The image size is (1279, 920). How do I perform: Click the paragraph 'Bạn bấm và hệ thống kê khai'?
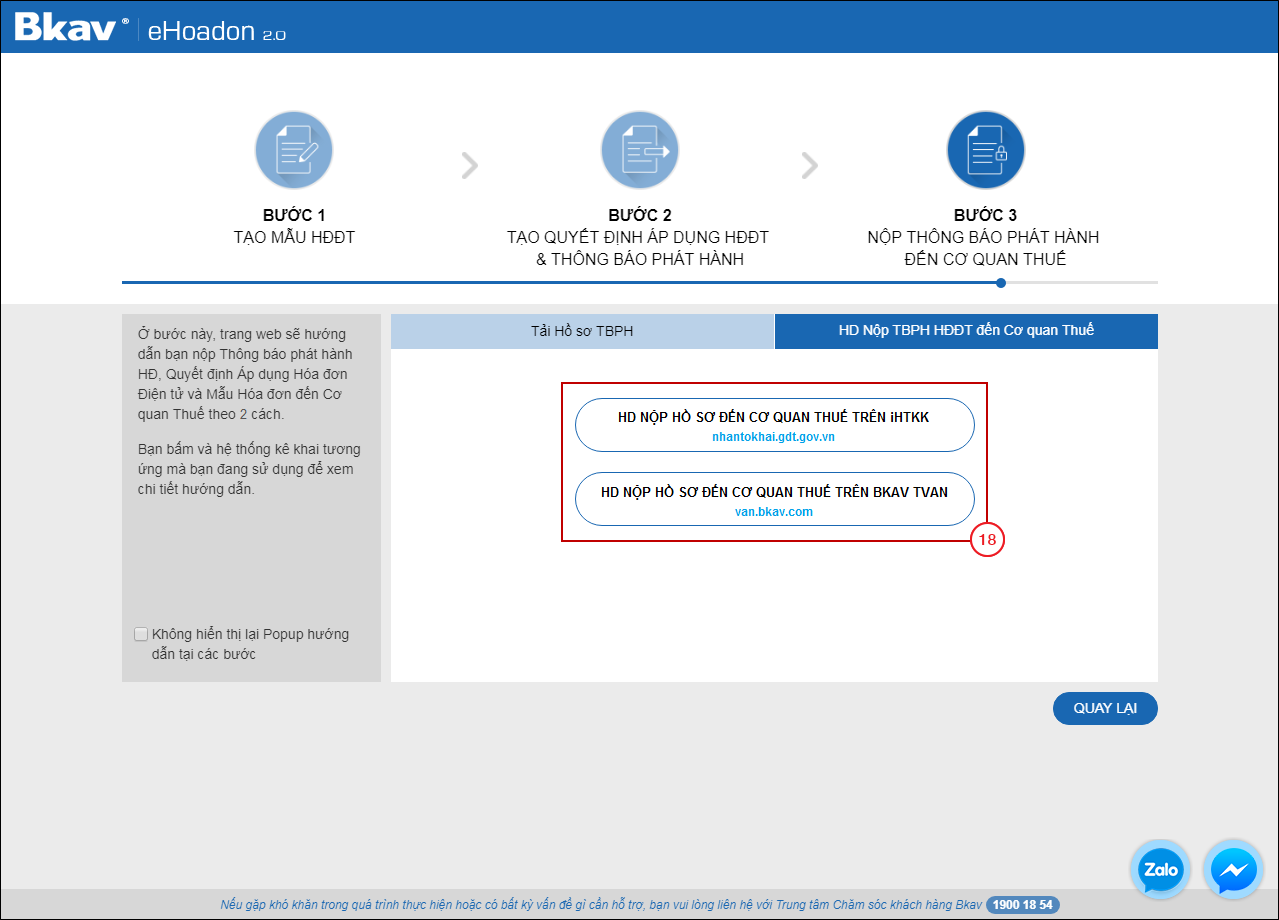249,469
